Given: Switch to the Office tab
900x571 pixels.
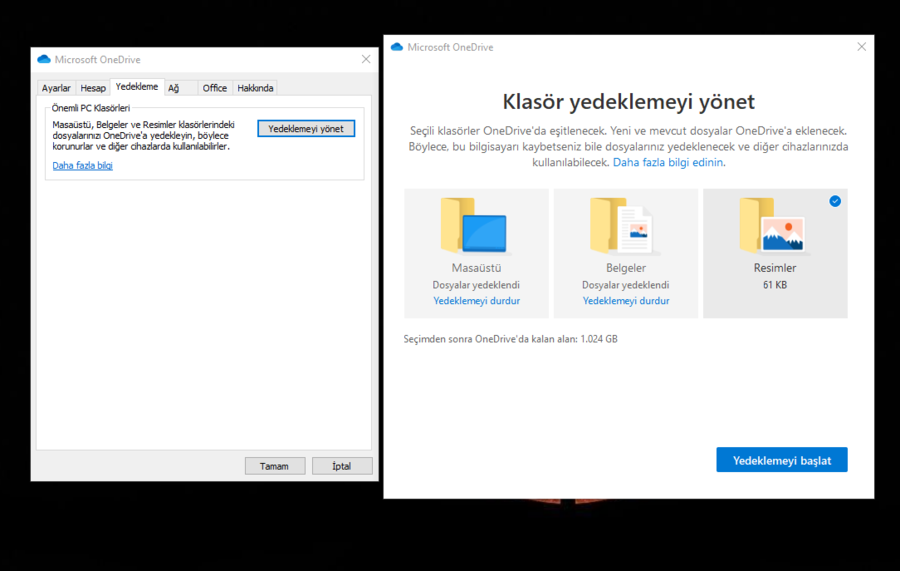Looking at the screenshot, I should pyautogui.click(x=215, y=88).
